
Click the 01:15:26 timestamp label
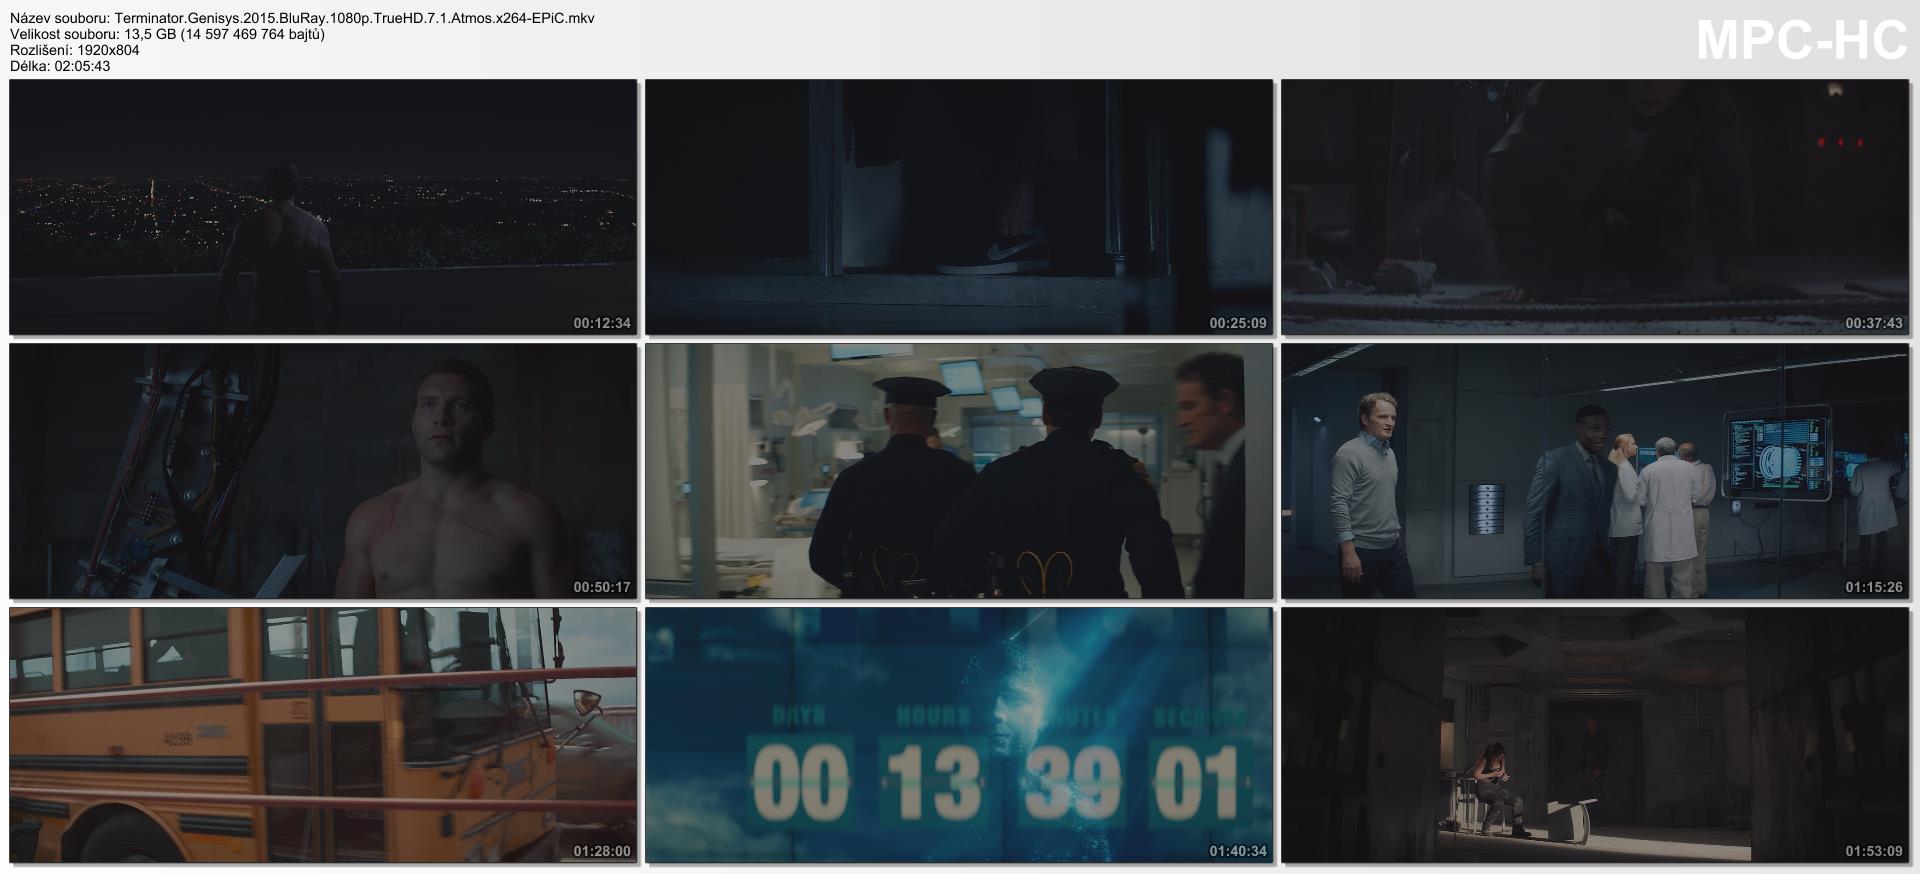(x=1873, y=587)
